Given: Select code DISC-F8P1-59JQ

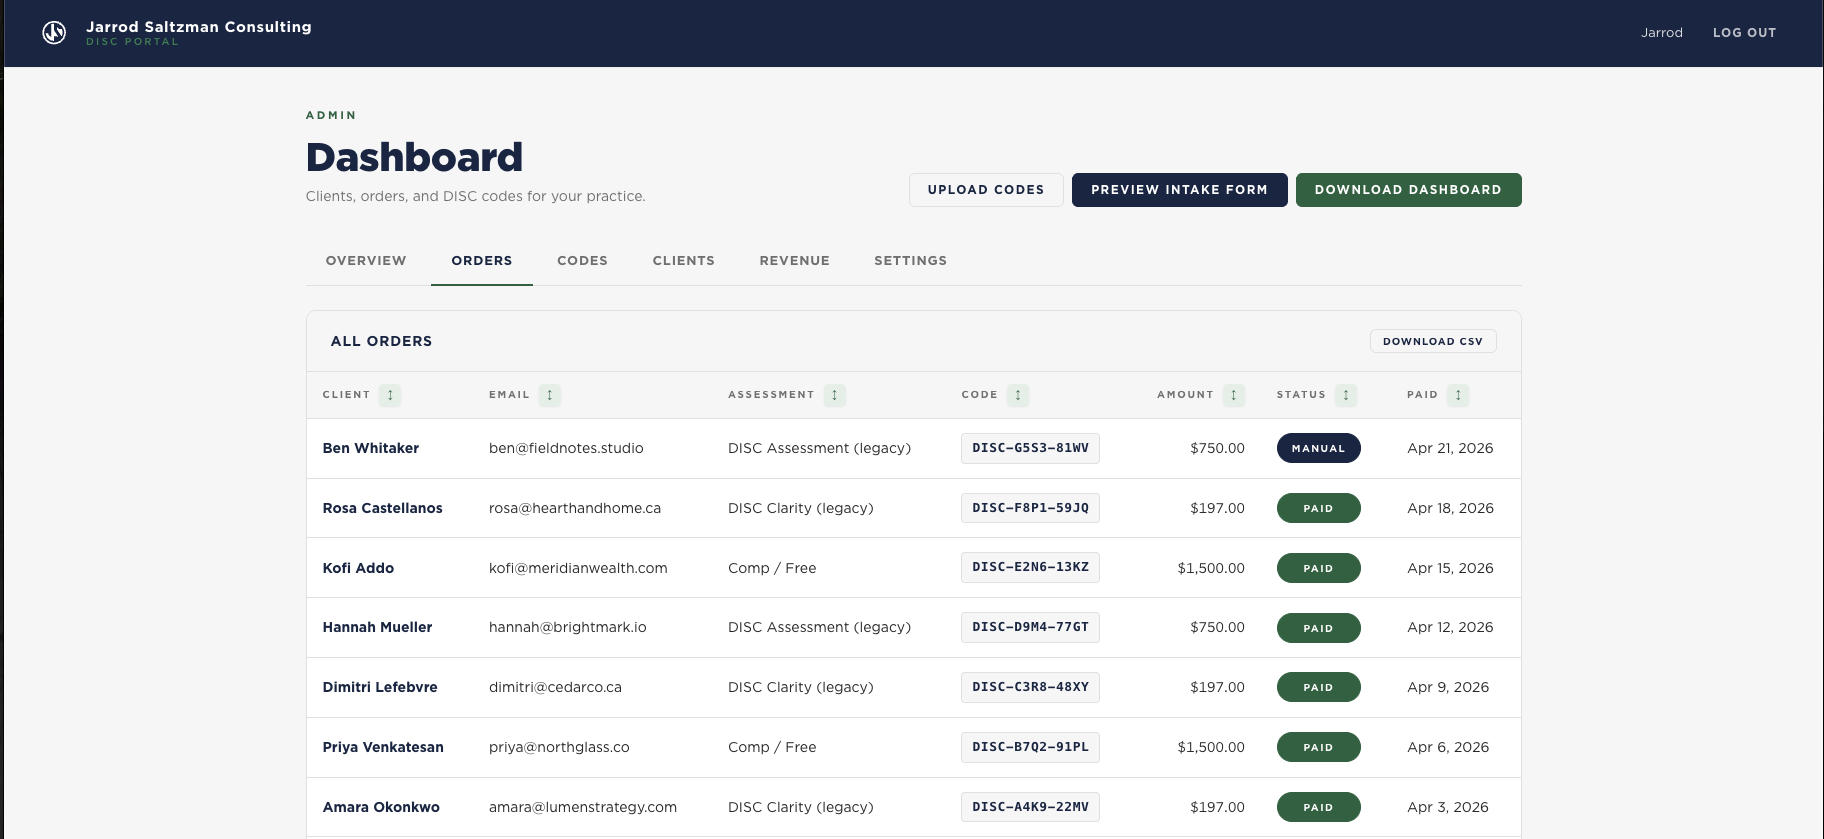Looking at the screenshot, I should 1030,508.
